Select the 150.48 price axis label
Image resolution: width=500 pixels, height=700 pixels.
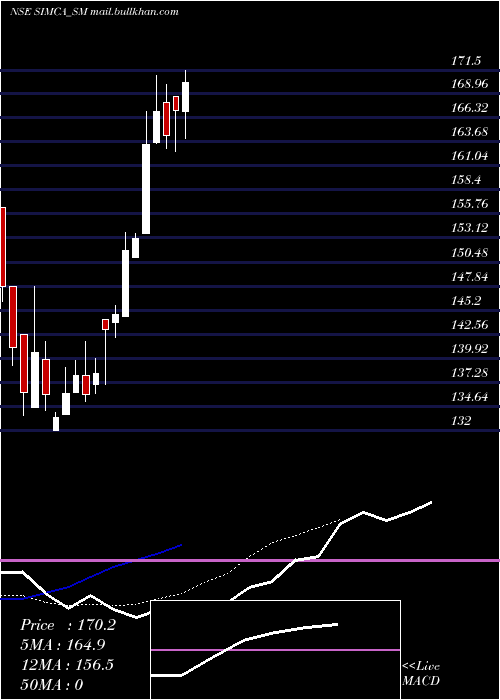click(x=470, y=253)
